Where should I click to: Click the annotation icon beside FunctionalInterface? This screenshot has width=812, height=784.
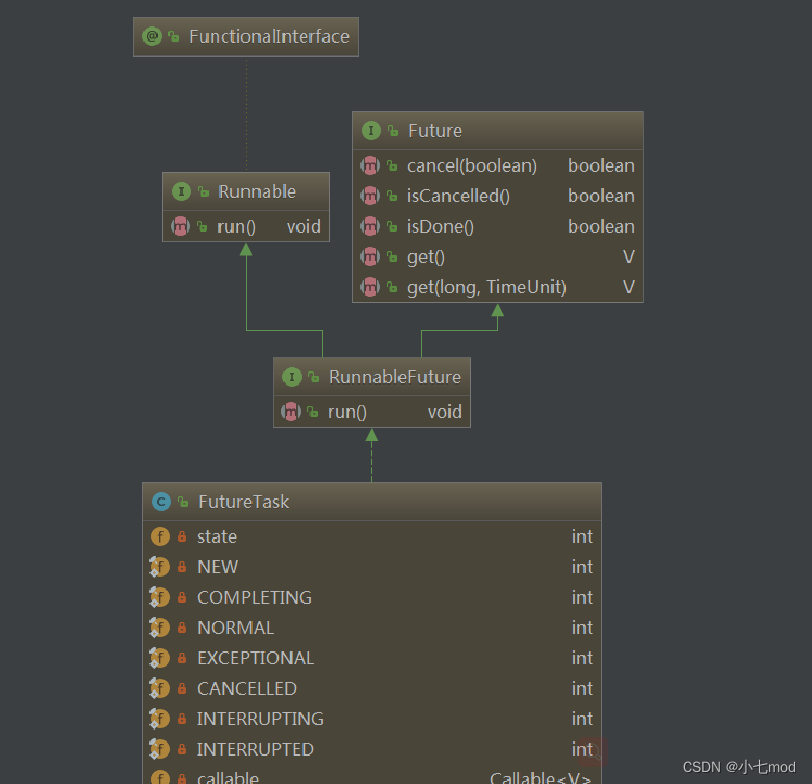pyautogui.click(x=152, y=37)
